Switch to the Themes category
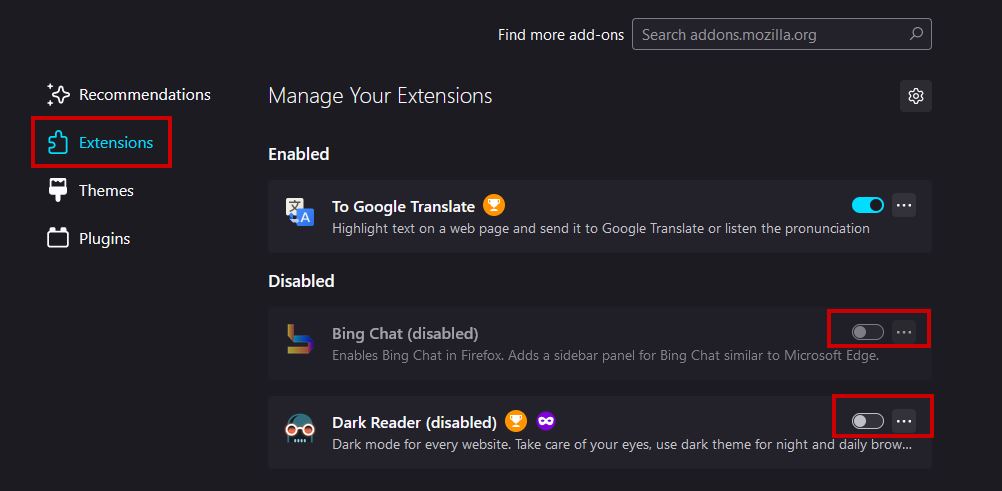Viewport: 1002px width, 491px height. (106, 190)
